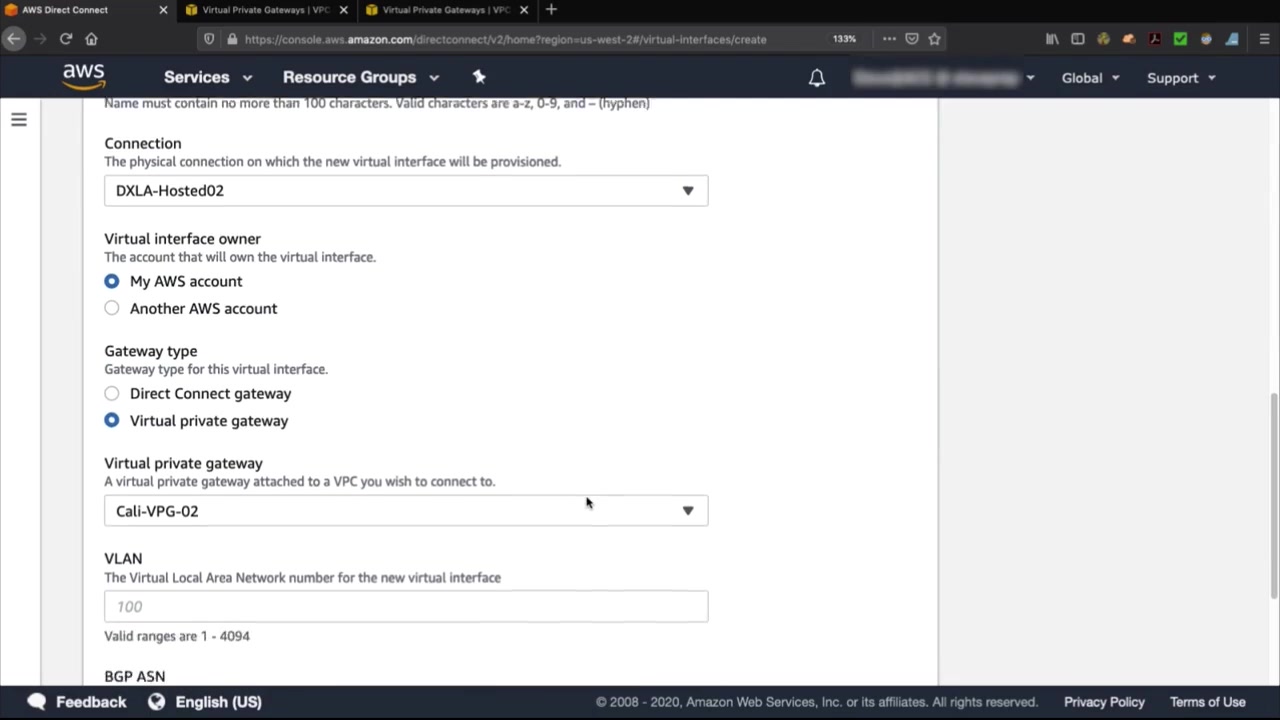Open the Firefox application menu
Viewport: 1280px width, 720px height.
(x=1264, y=39)
